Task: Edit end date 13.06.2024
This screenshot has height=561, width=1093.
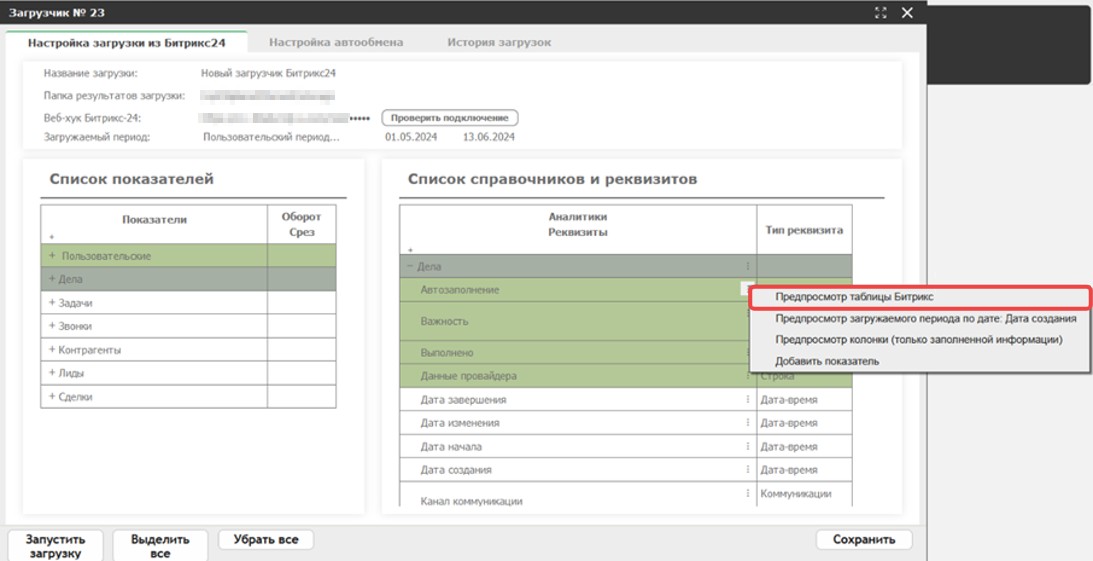Action: pyautogui.click(x=489, y=137)
